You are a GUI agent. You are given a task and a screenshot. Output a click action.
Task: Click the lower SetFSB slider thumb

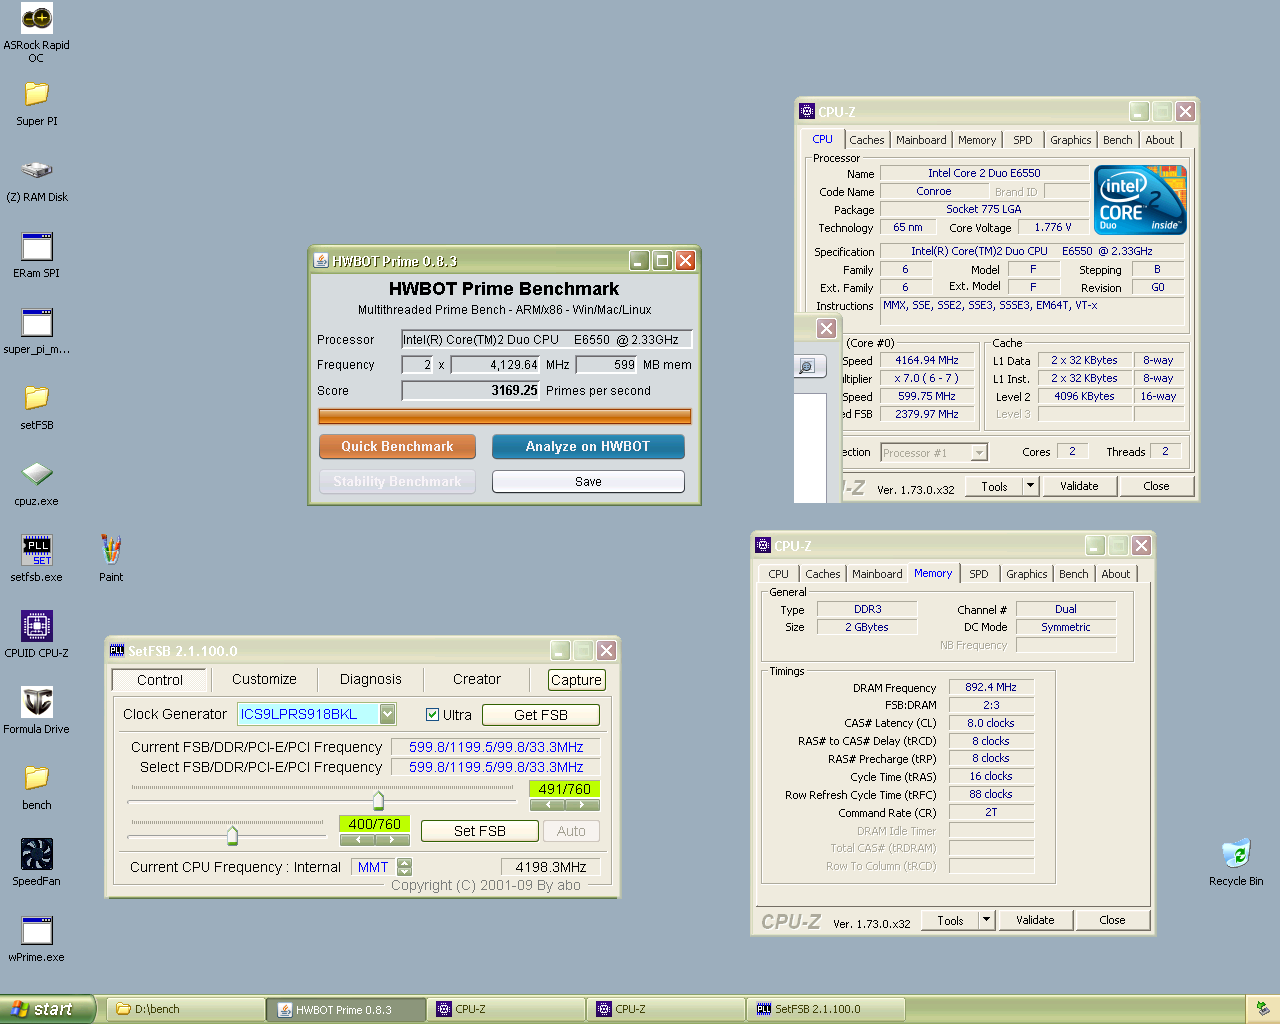coord(232,835)
